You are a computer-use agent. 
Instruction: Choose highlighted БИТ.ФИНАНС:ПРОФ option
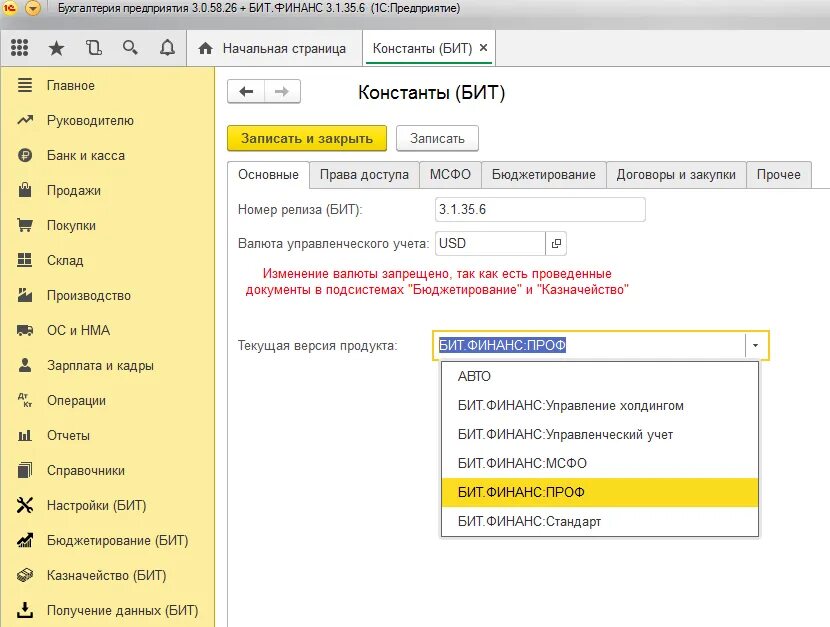click(x=600, y=493)
